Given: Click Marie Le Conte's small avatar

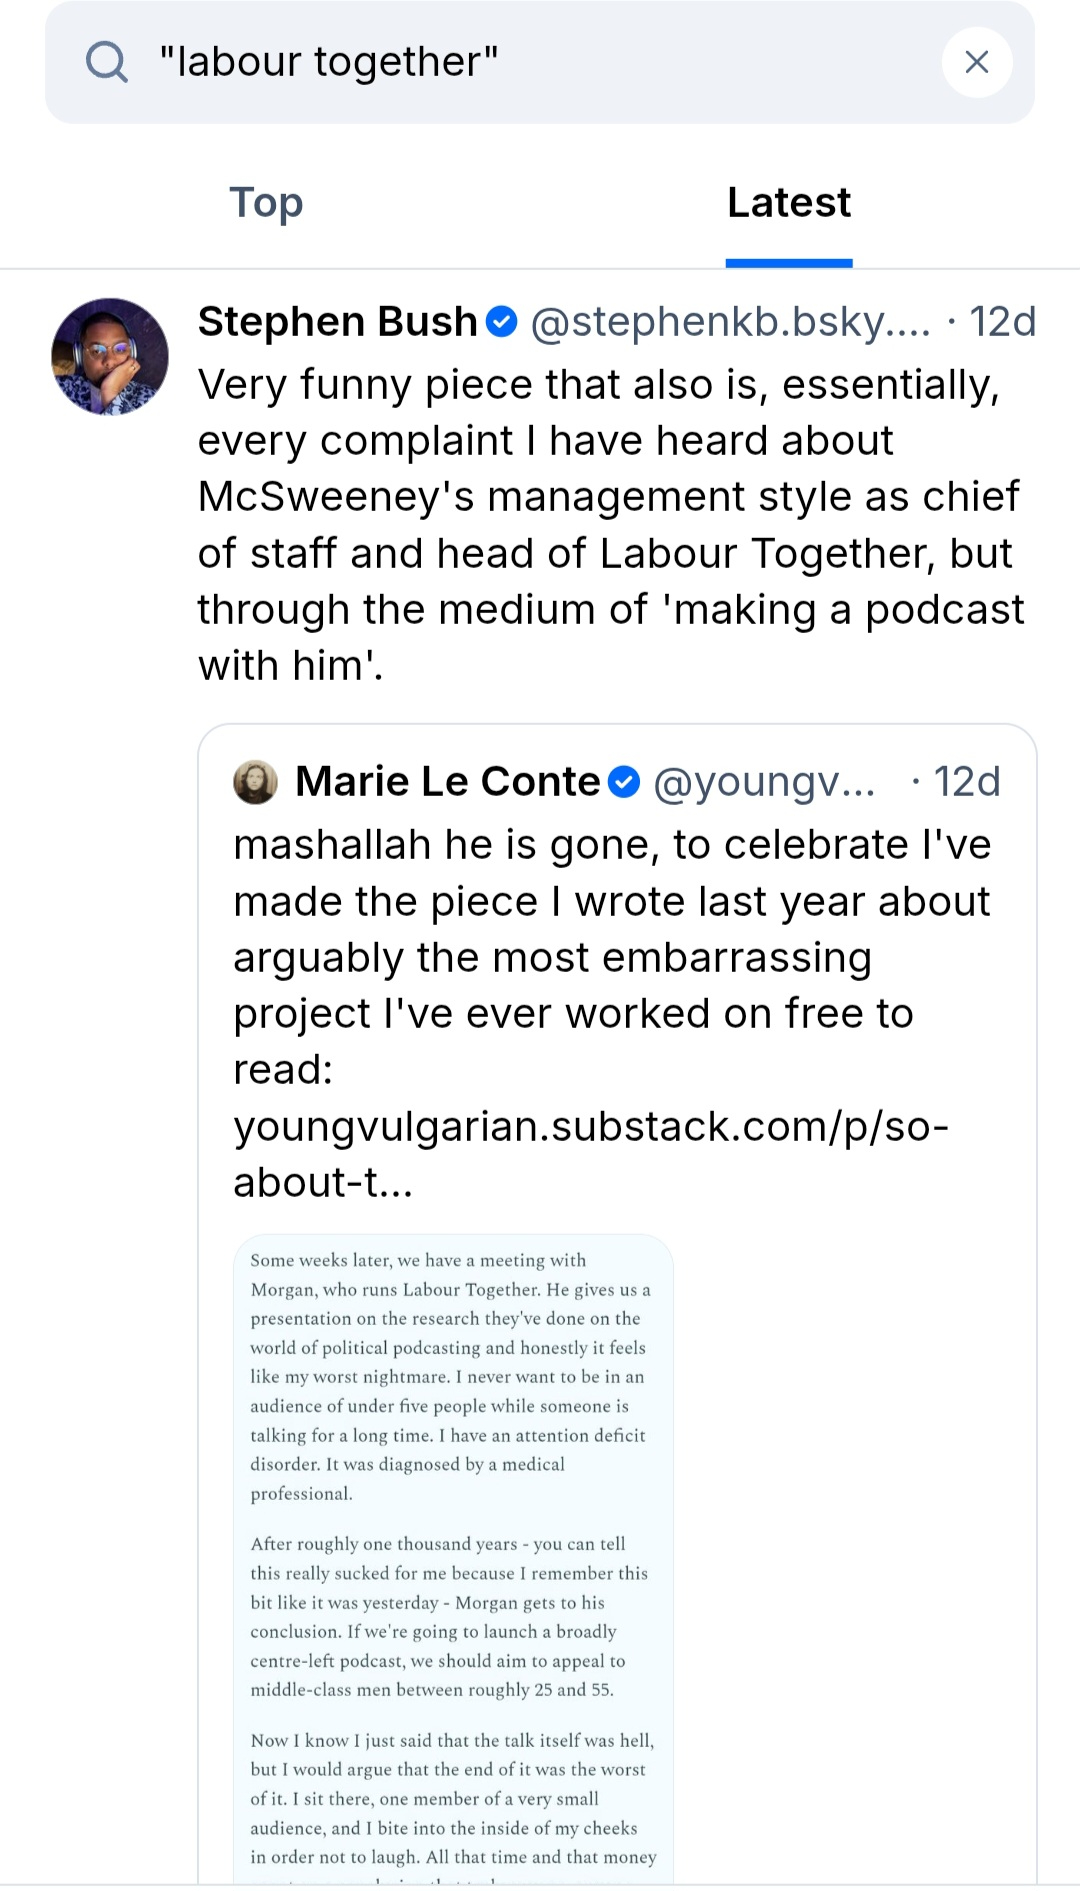Looking at the screenshot, I should coord(256,782).
